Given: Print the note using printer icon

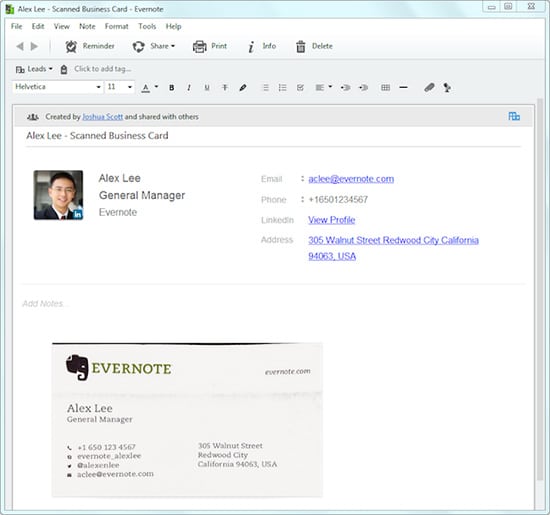Looking at the screenshot, I should (x=200, y=46).
